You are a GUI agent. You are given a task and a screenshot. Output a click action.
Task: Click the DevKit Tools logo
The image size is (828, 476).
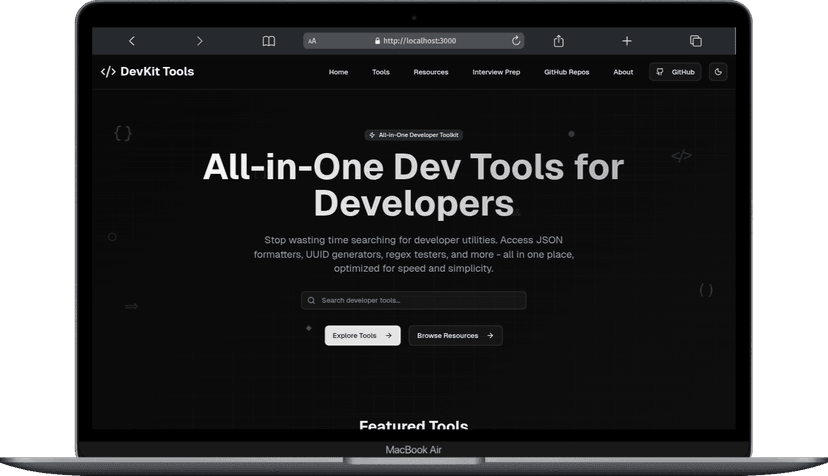(147, 71)
